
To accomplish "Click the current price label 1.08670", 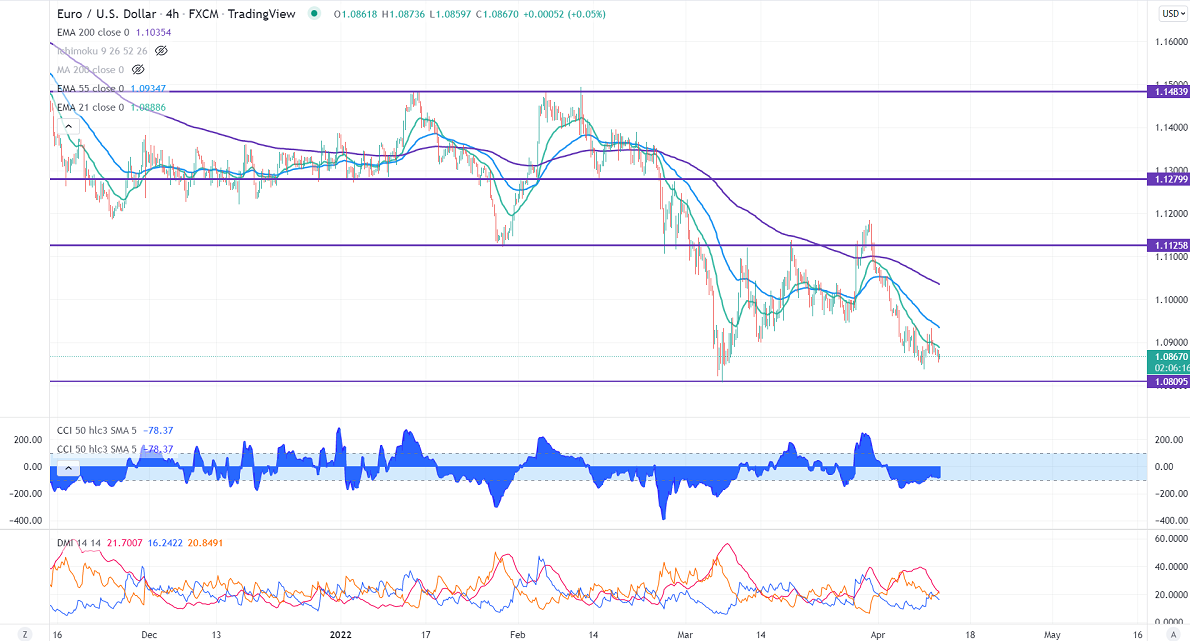I will point(1171,357).
